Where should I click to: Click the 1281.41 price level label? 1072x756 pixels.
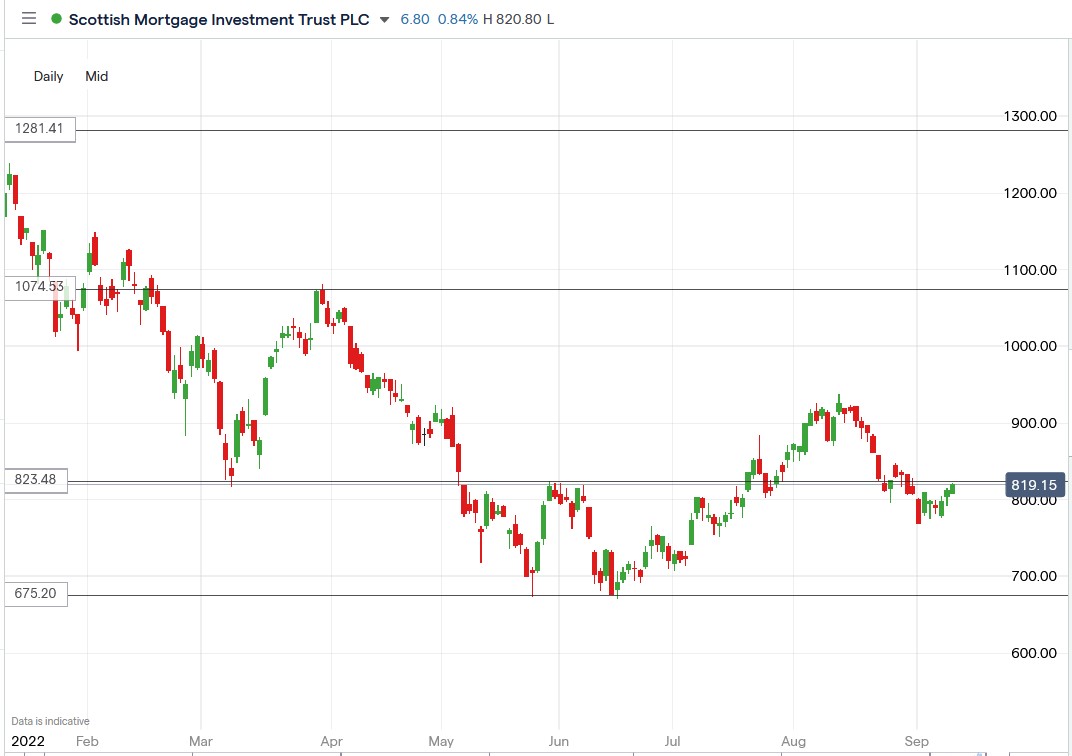tap(38, 128)
